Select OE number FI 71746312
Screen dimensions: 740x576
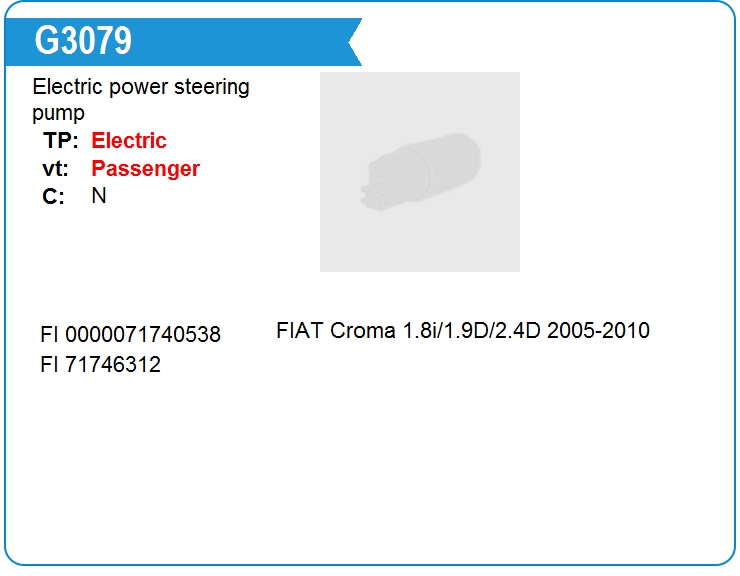pos(101,364)
